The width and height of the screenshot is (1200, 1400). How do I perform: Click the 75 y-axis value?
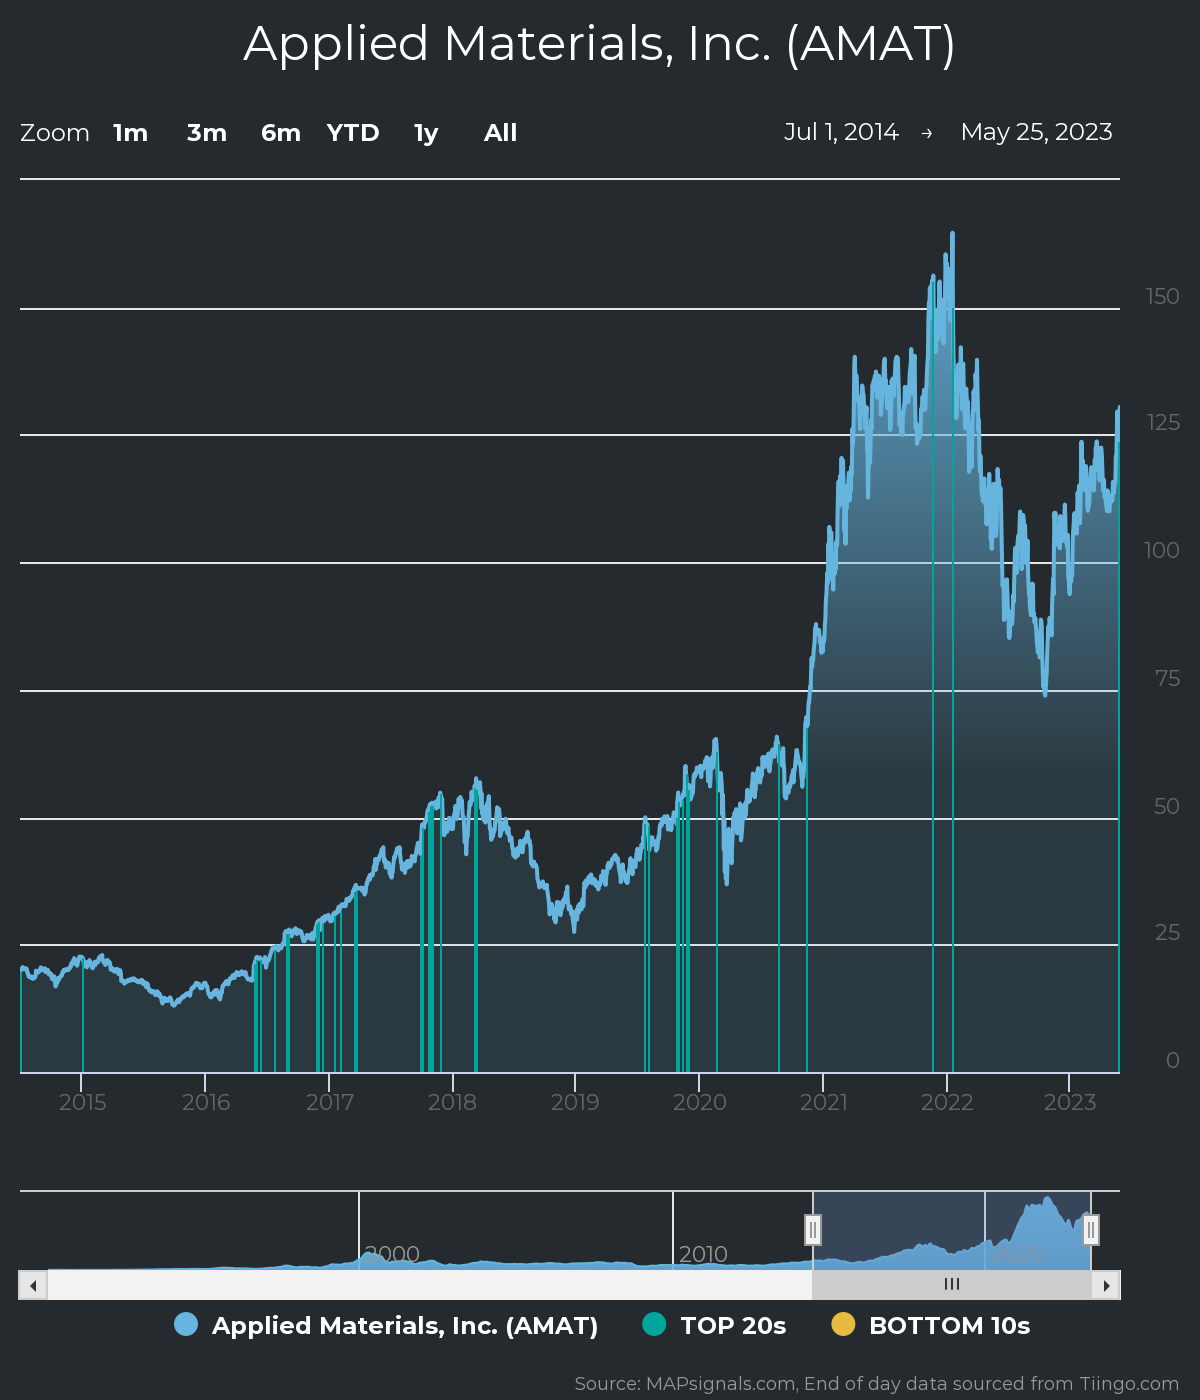(x=1167, y=679)
